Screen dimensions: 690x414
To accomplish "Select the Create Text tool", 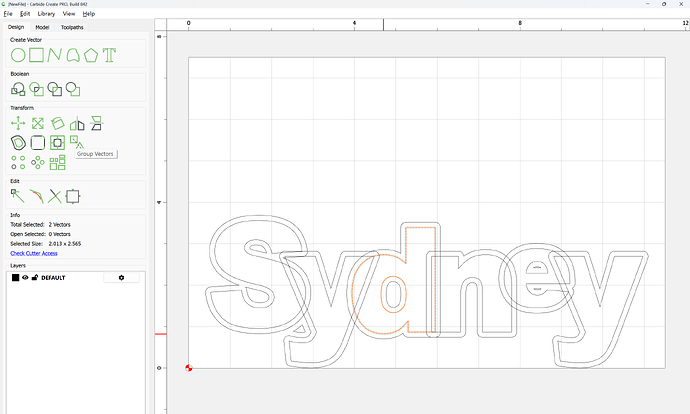I will tap(109, 55).
